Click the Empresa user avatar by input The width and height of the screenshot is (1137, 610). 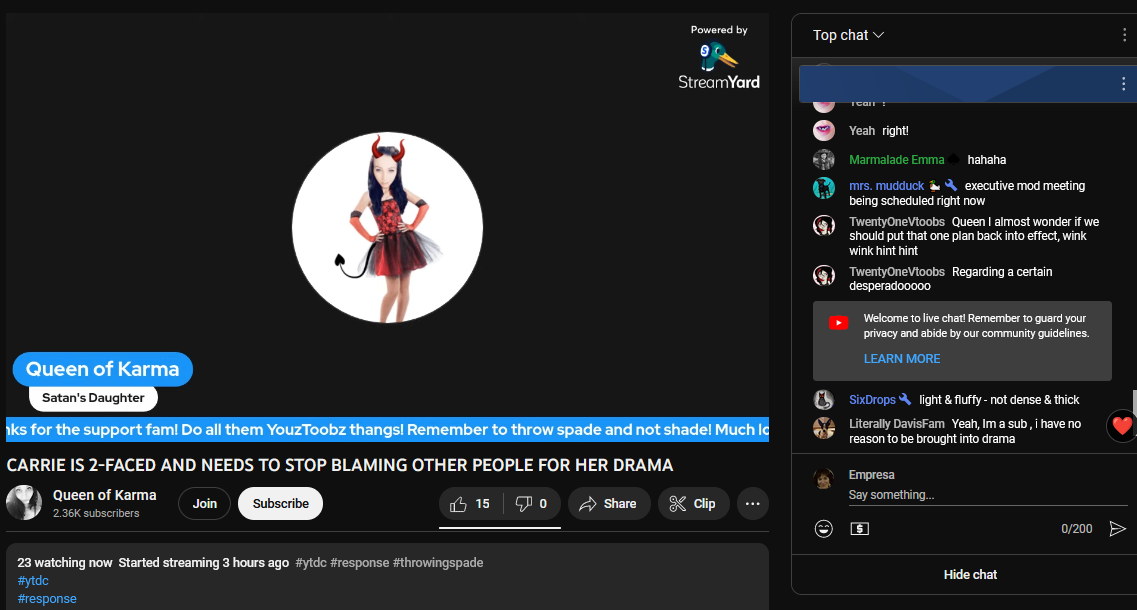coord(824,479)
